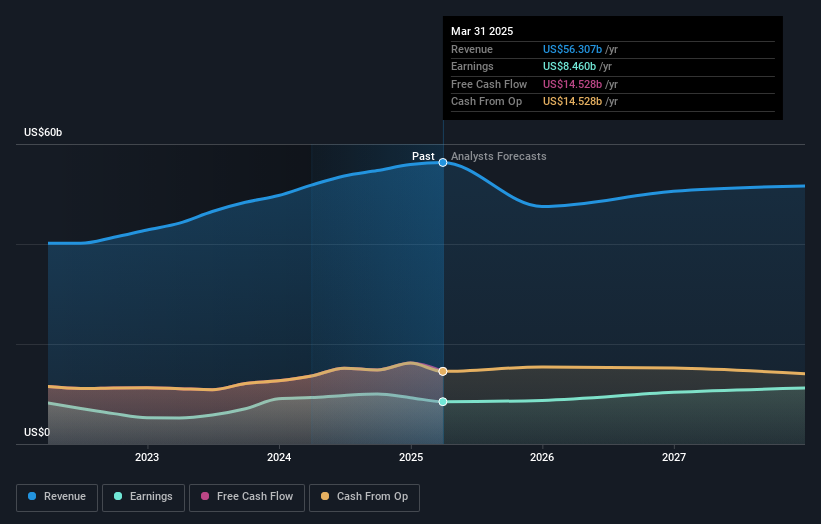Viewport: 821px width, 524px height.
Task: Toggle the Free Cash Flow legend series
Action: [x=247, y=497]
